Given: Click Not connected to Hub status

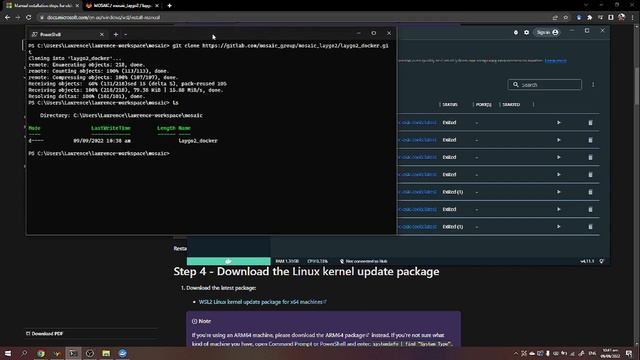Looking at the screenshot, I should tap(363, 261).
